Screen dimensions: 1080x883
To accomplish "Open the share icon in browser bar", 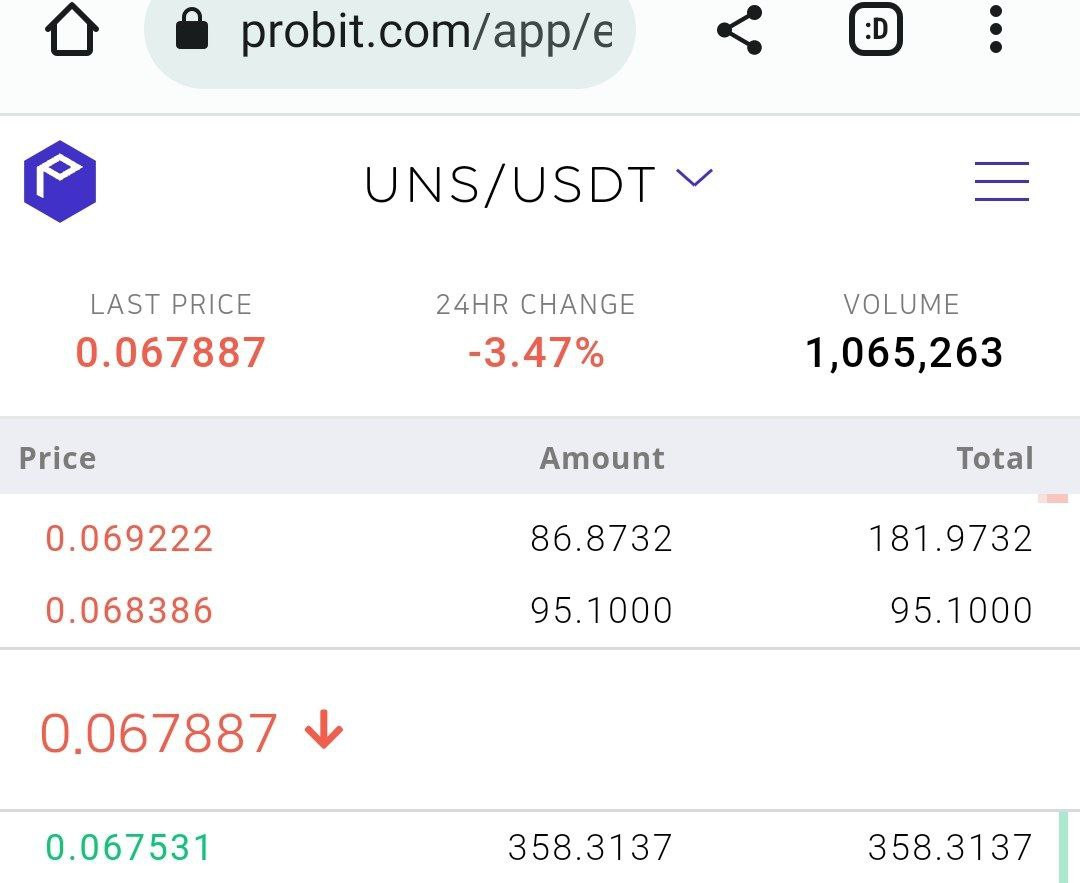I will point(740,30).
